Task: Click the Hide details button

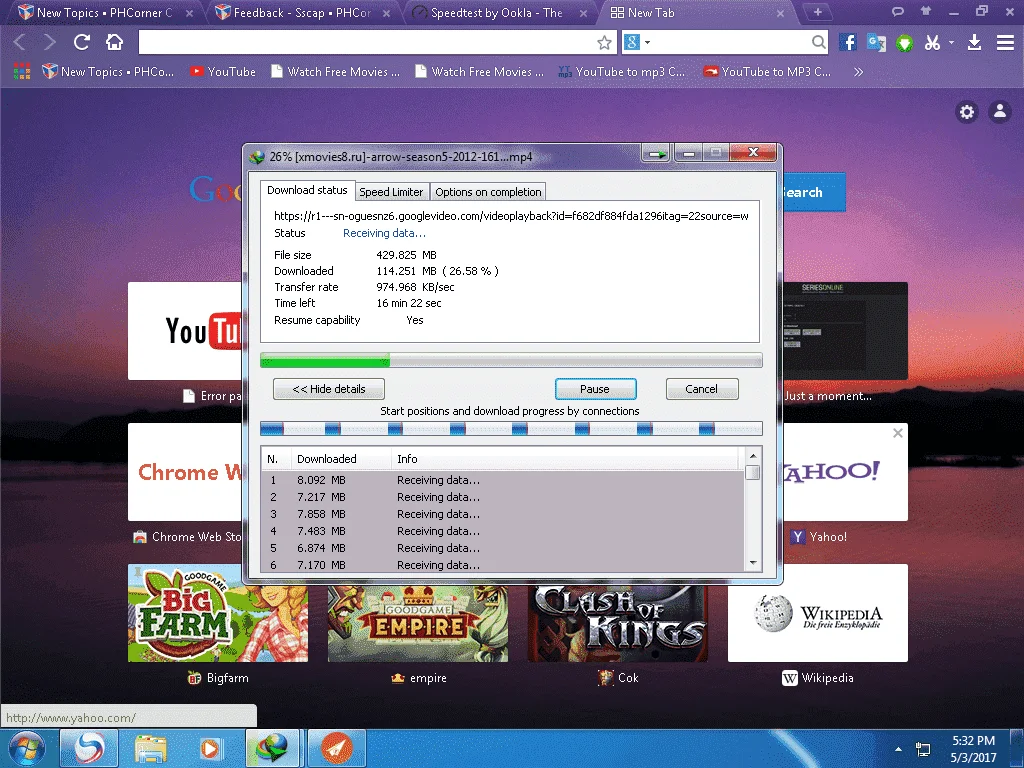Action: pyautogui.click(x=328, y=389)
